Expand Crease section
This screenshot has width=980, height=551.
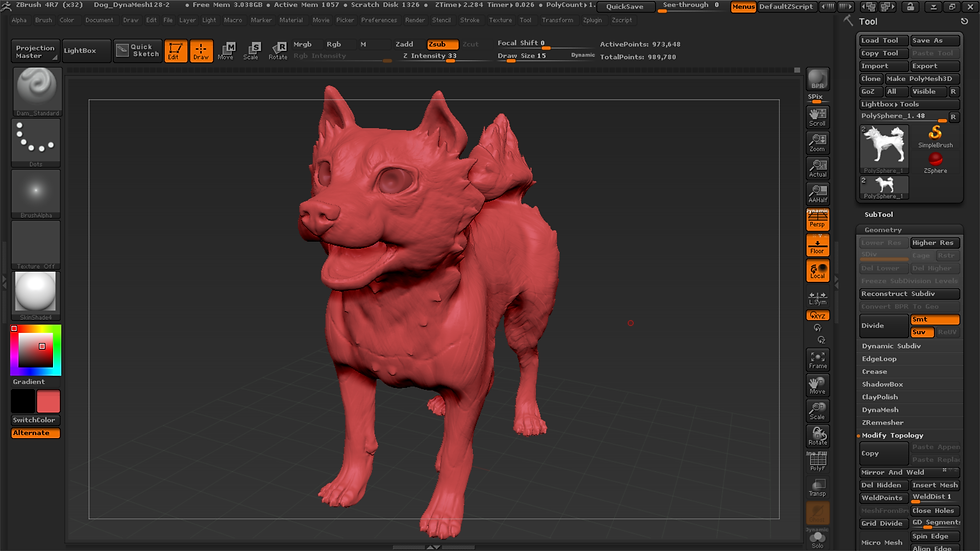874,372
